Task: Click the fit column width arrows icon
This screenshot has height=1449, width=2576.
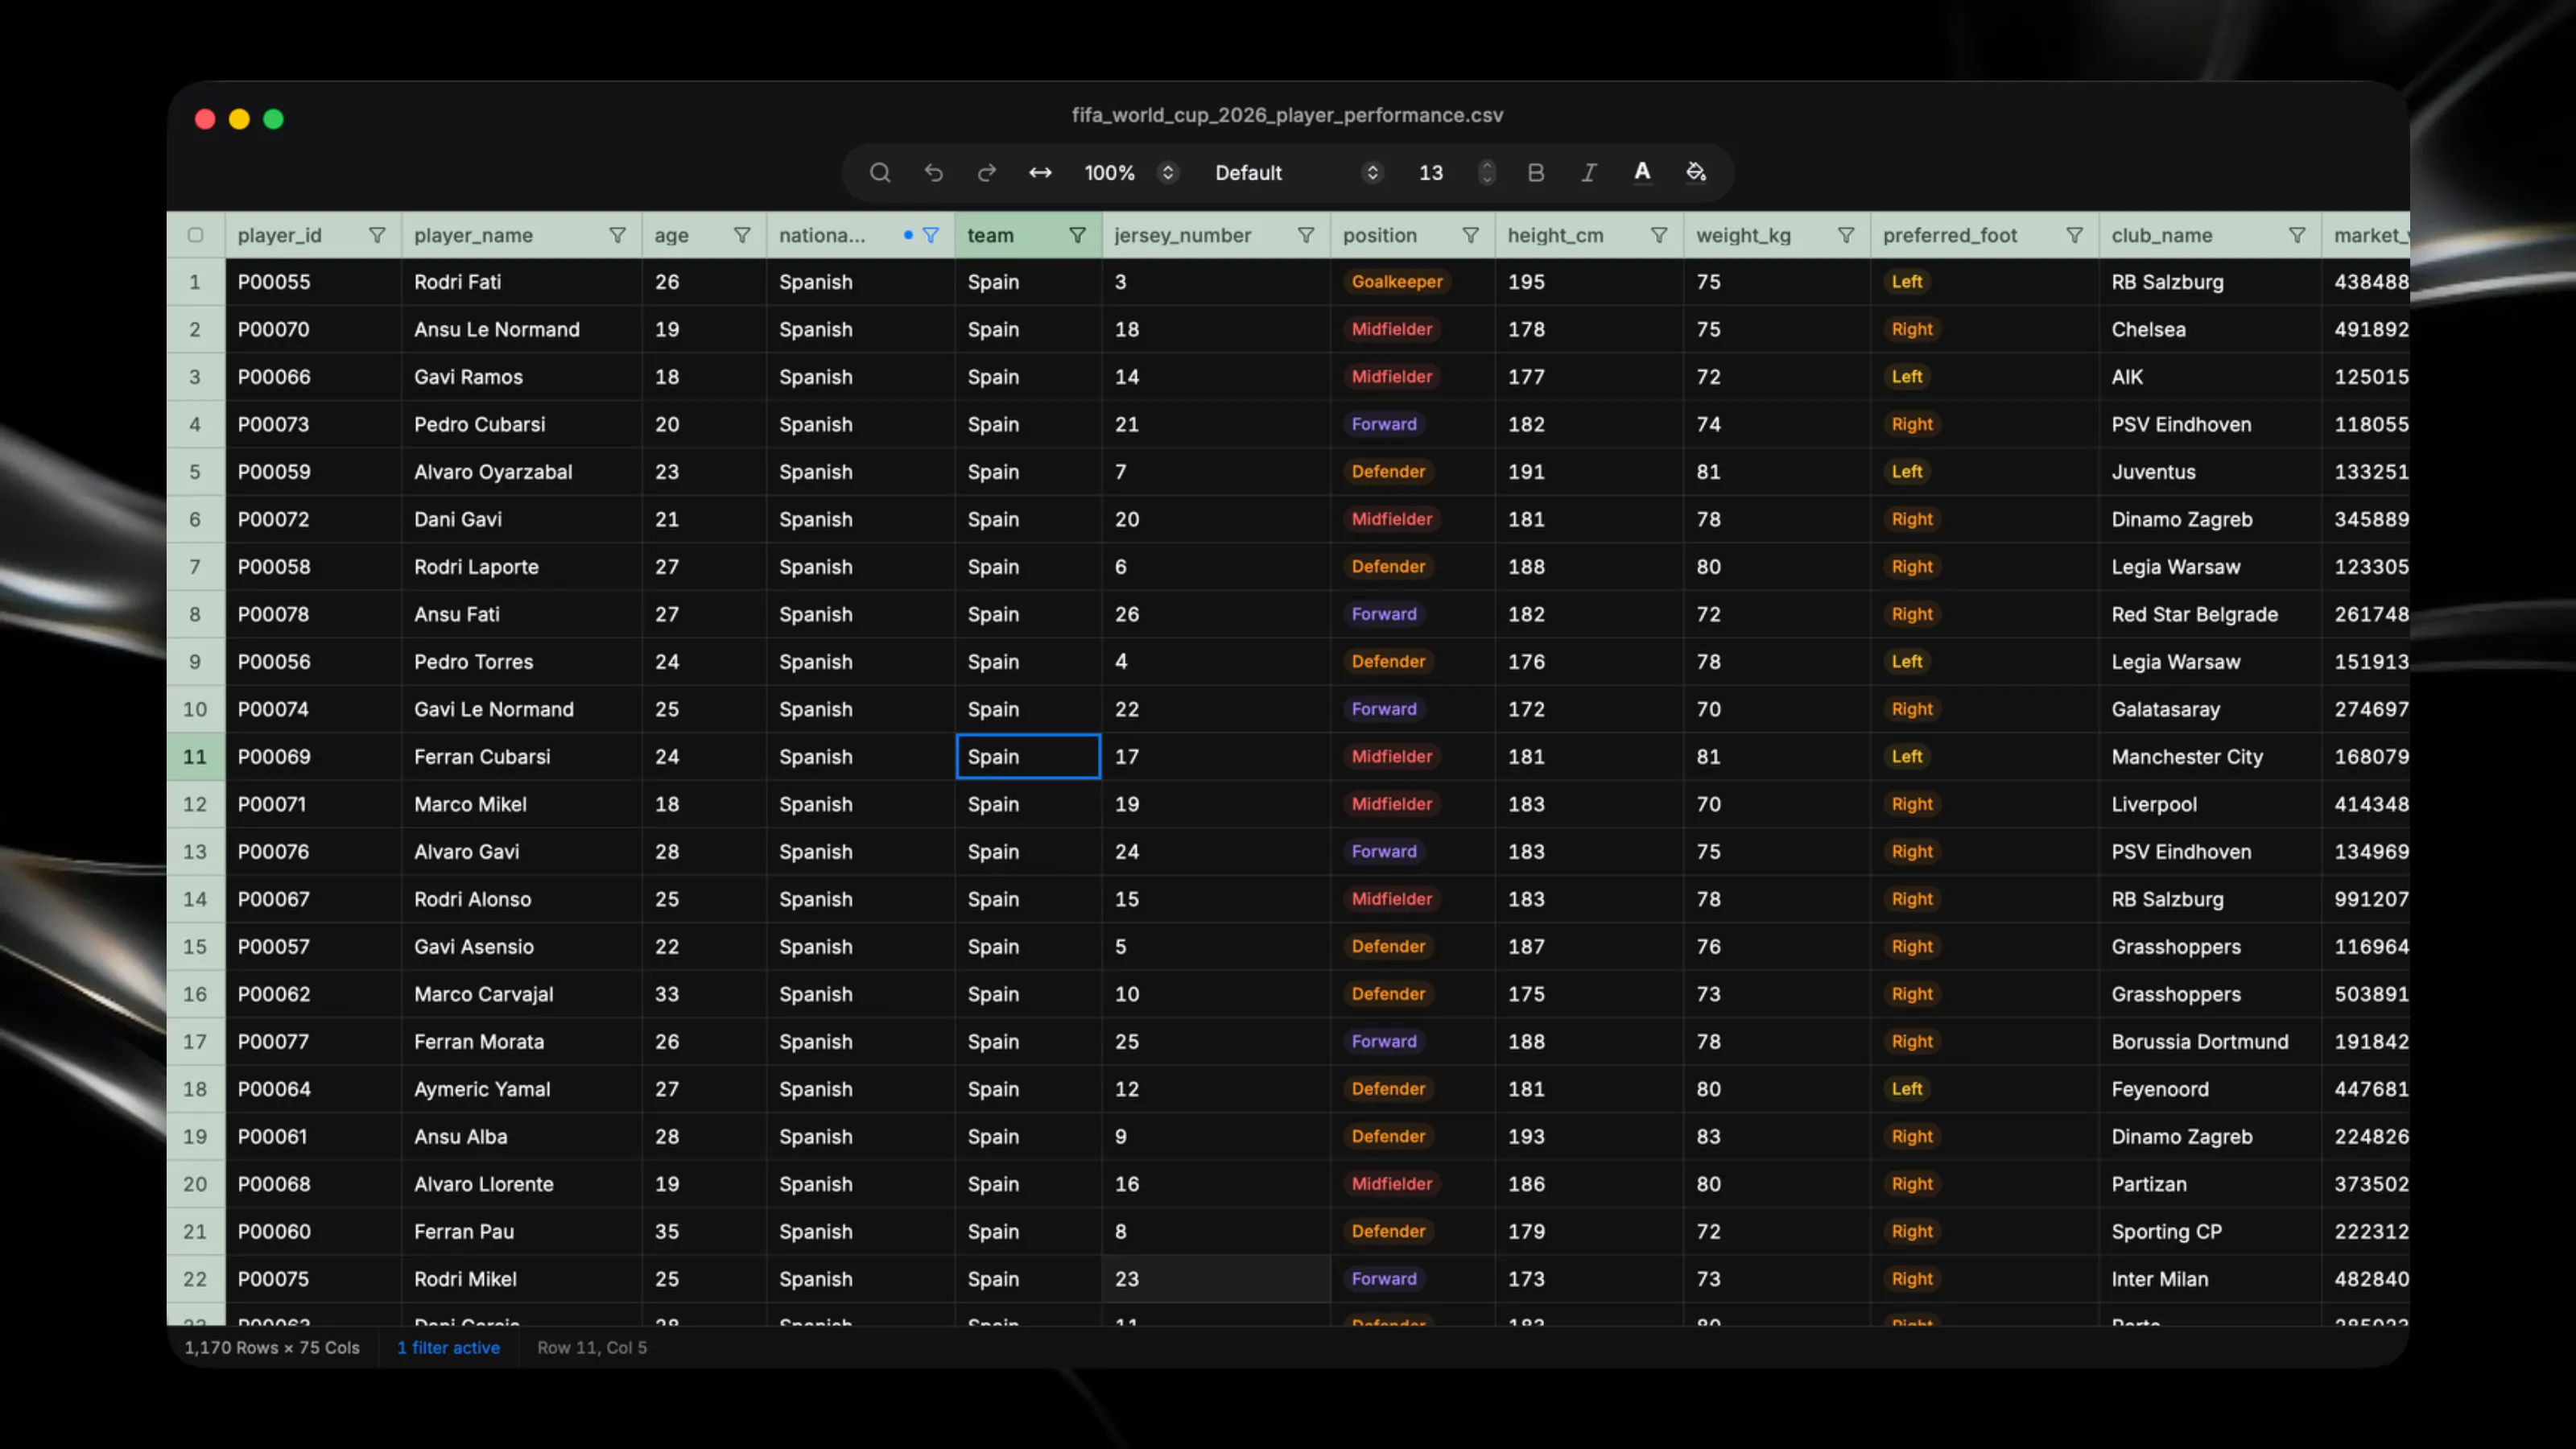Action: (x=1040, y=173)
